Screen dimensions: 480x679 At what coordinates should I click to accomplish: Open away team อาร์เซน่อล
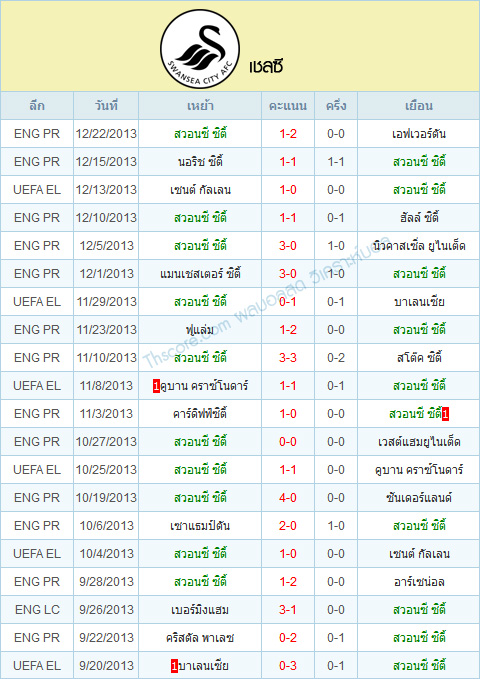(419, 582)
